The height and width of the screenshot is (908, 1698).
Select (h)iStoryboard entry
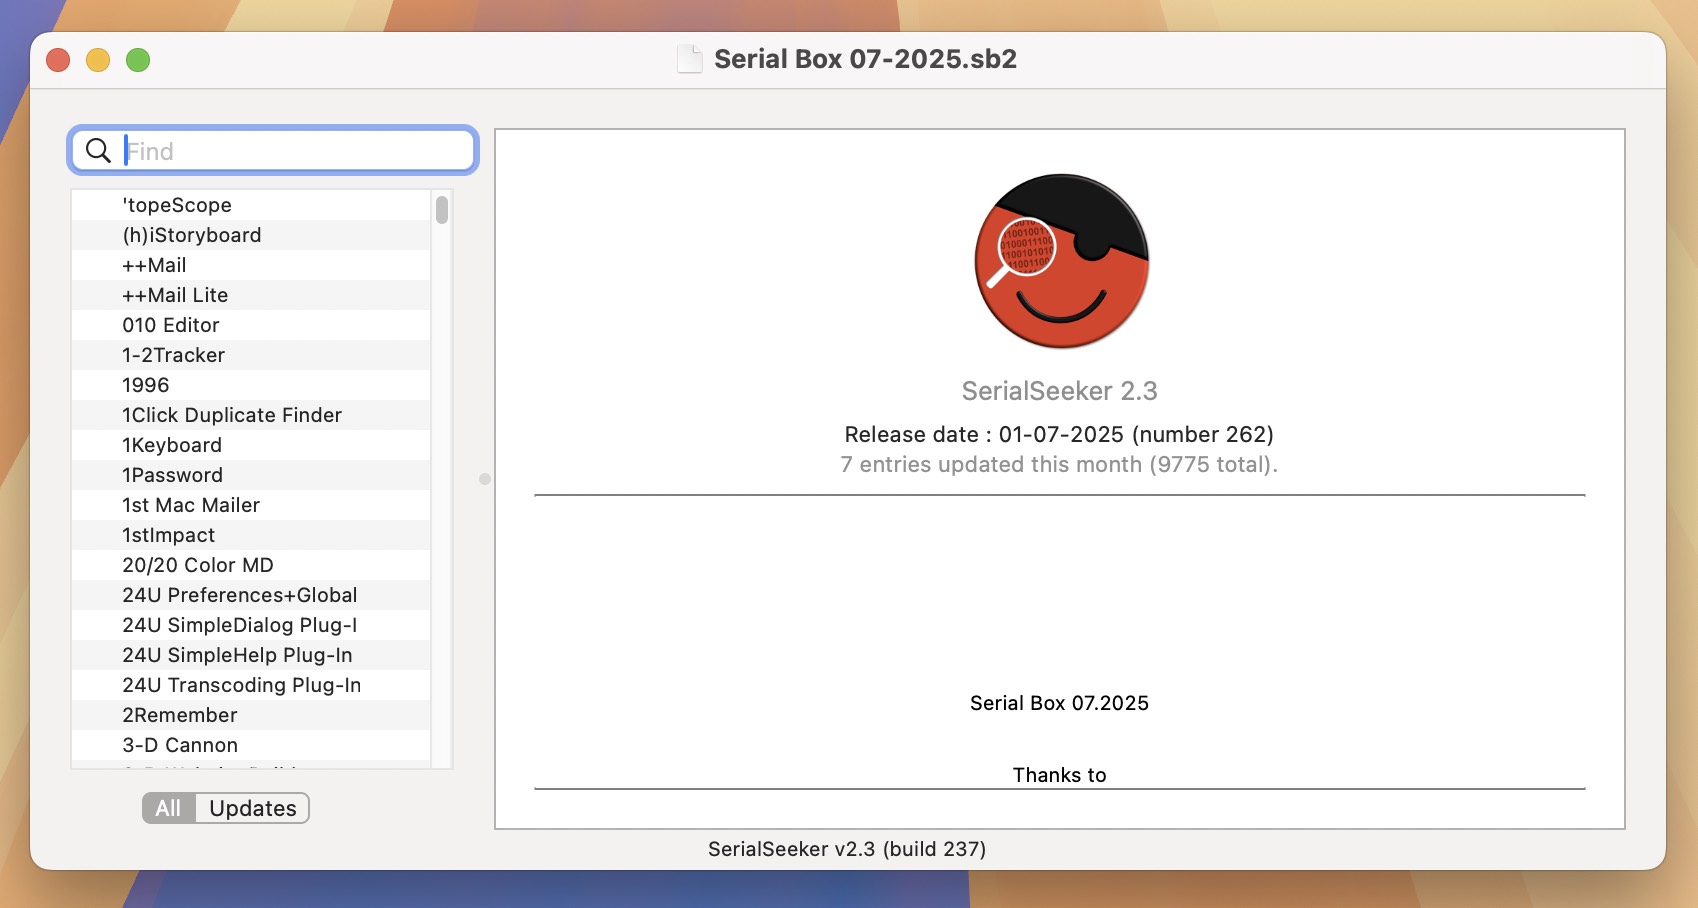251,235
